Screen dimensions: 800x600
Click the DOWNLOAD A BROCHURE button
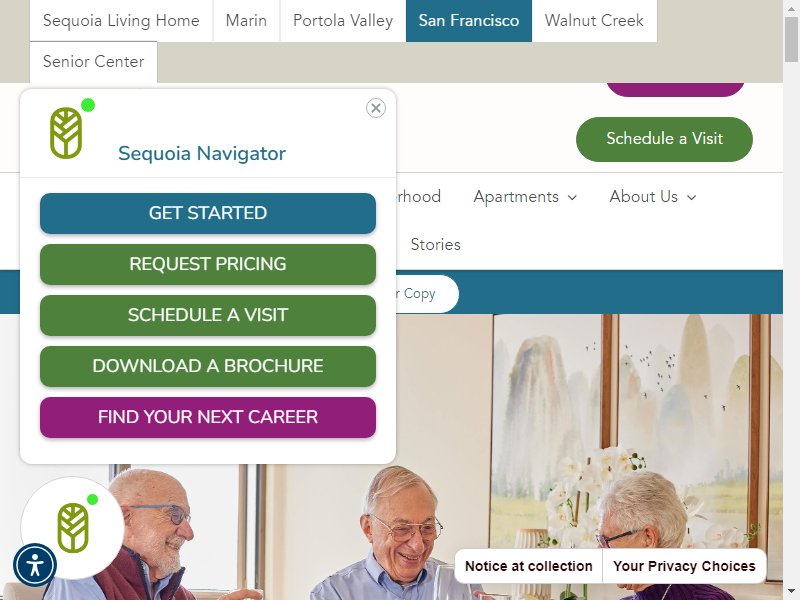click(208, 366)
